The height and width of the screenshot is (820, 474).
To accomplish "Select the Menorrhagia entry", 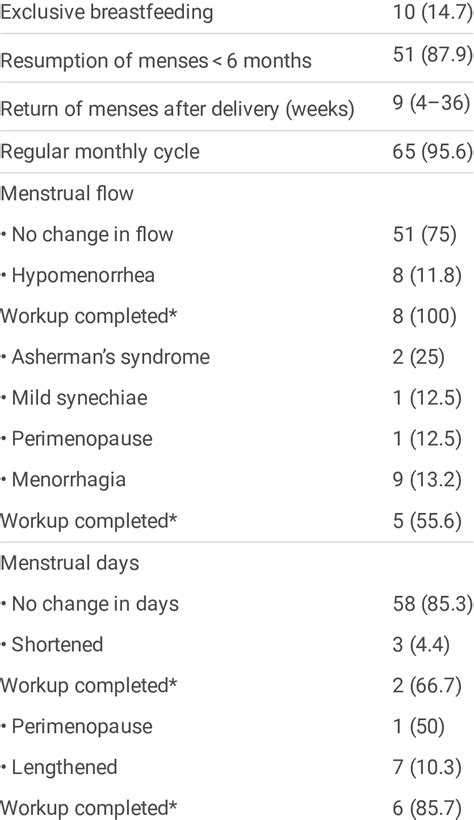I will pyautogui.click(x=63, y=480).
